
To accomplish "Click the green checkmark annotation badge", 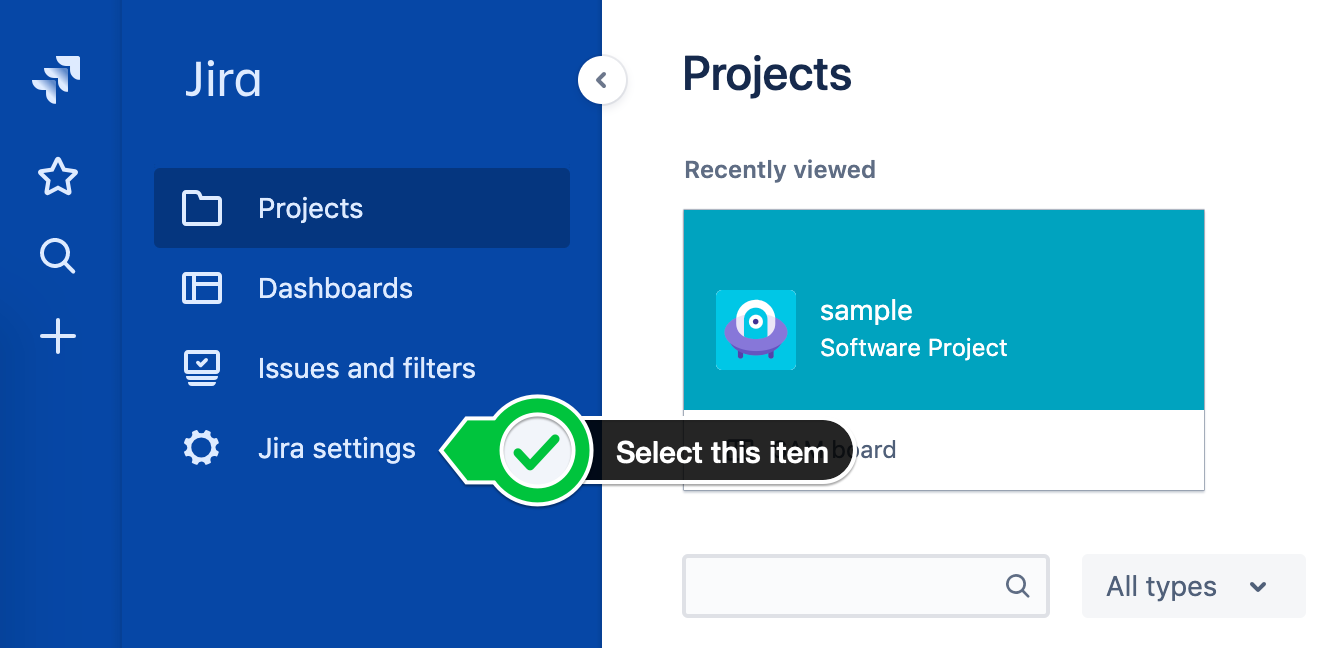I will tap(537, 452).
